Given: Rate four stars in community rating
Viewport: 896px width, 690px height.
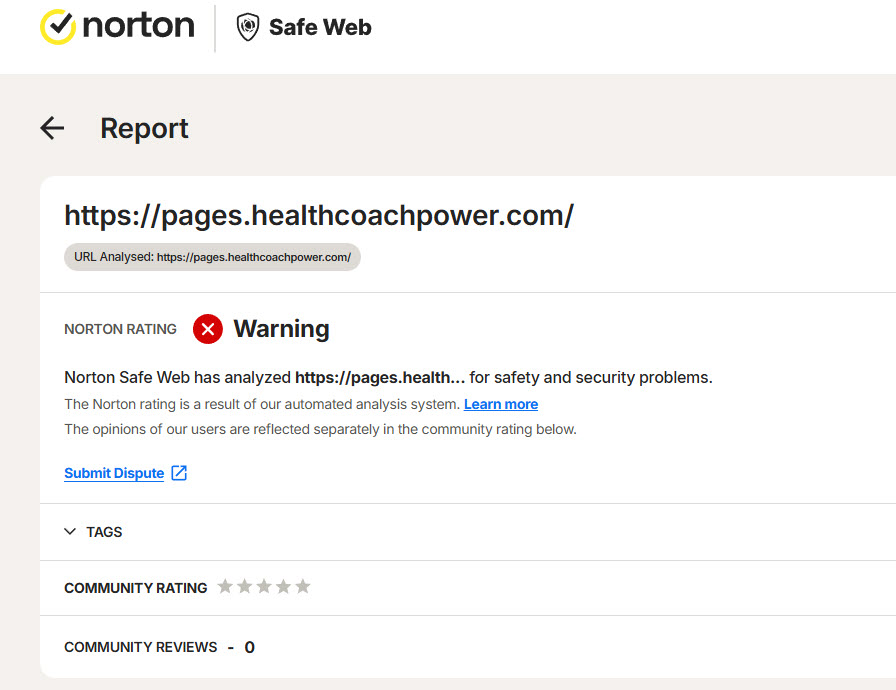Looking at the screenshot, I should (x=283, y=587).
